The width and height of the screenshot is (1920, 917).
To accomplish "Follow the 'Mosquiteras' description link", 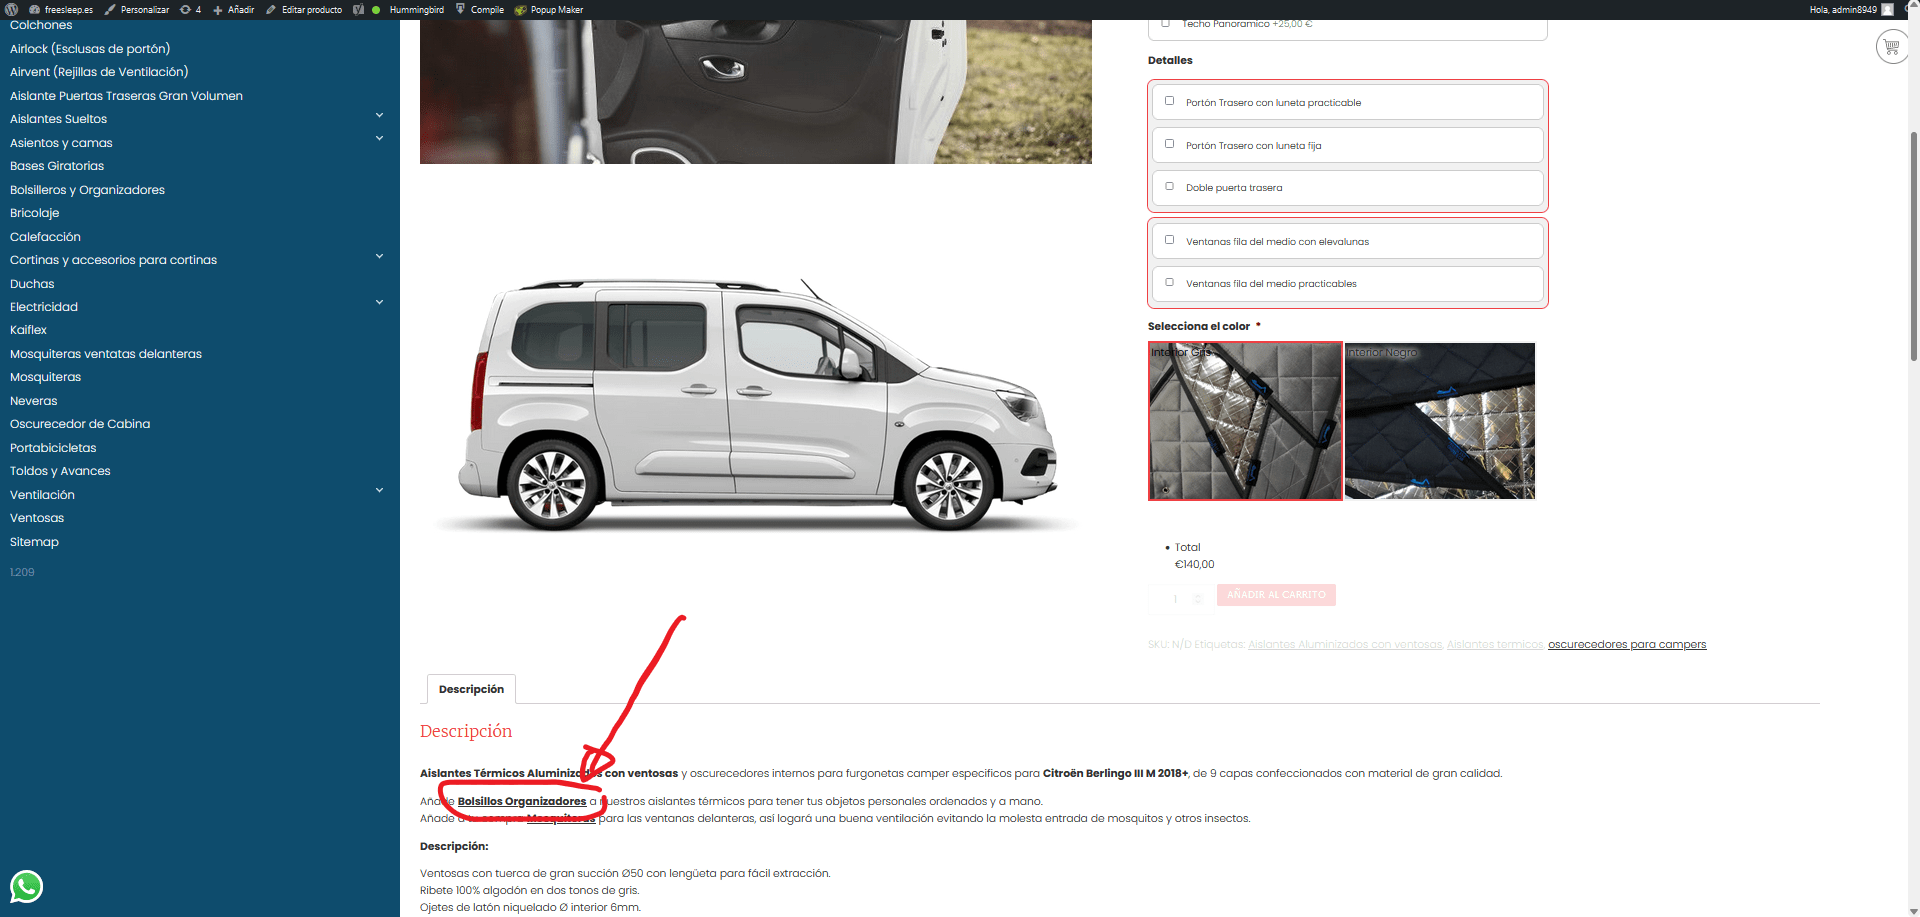I will (x=561, y=819).
